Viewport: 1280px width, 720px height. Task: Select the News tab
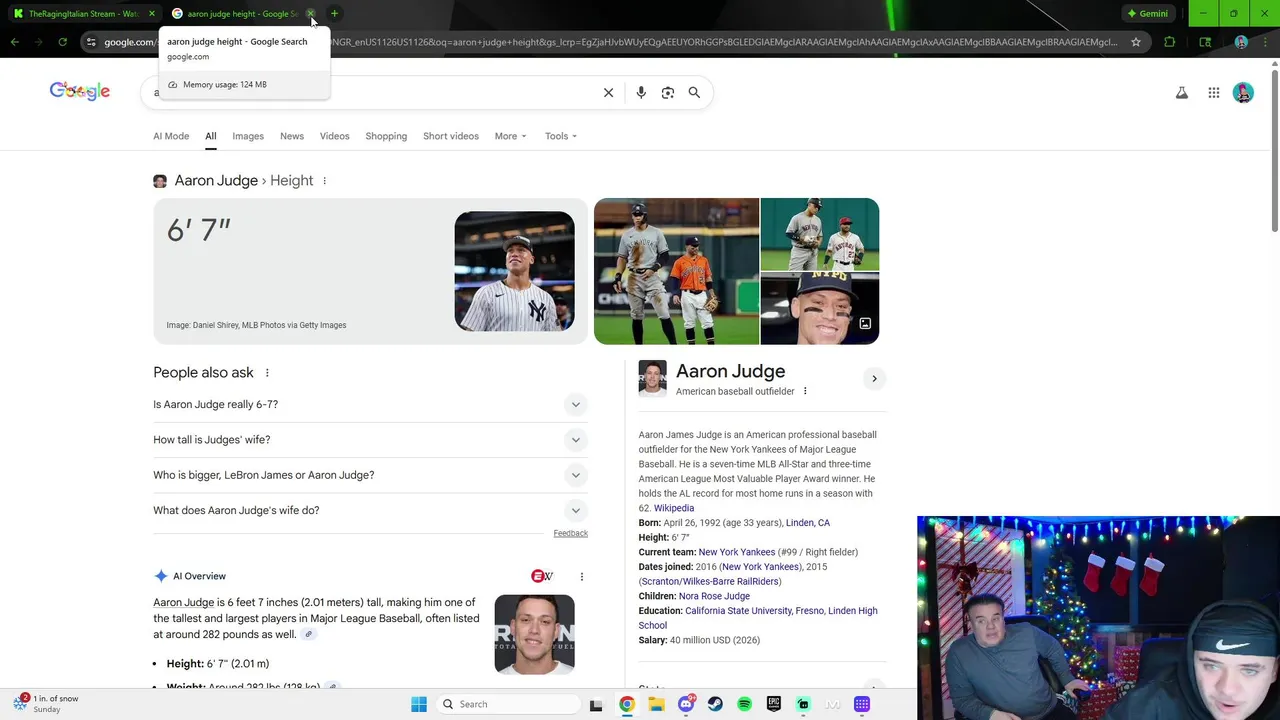coord(292,136)
